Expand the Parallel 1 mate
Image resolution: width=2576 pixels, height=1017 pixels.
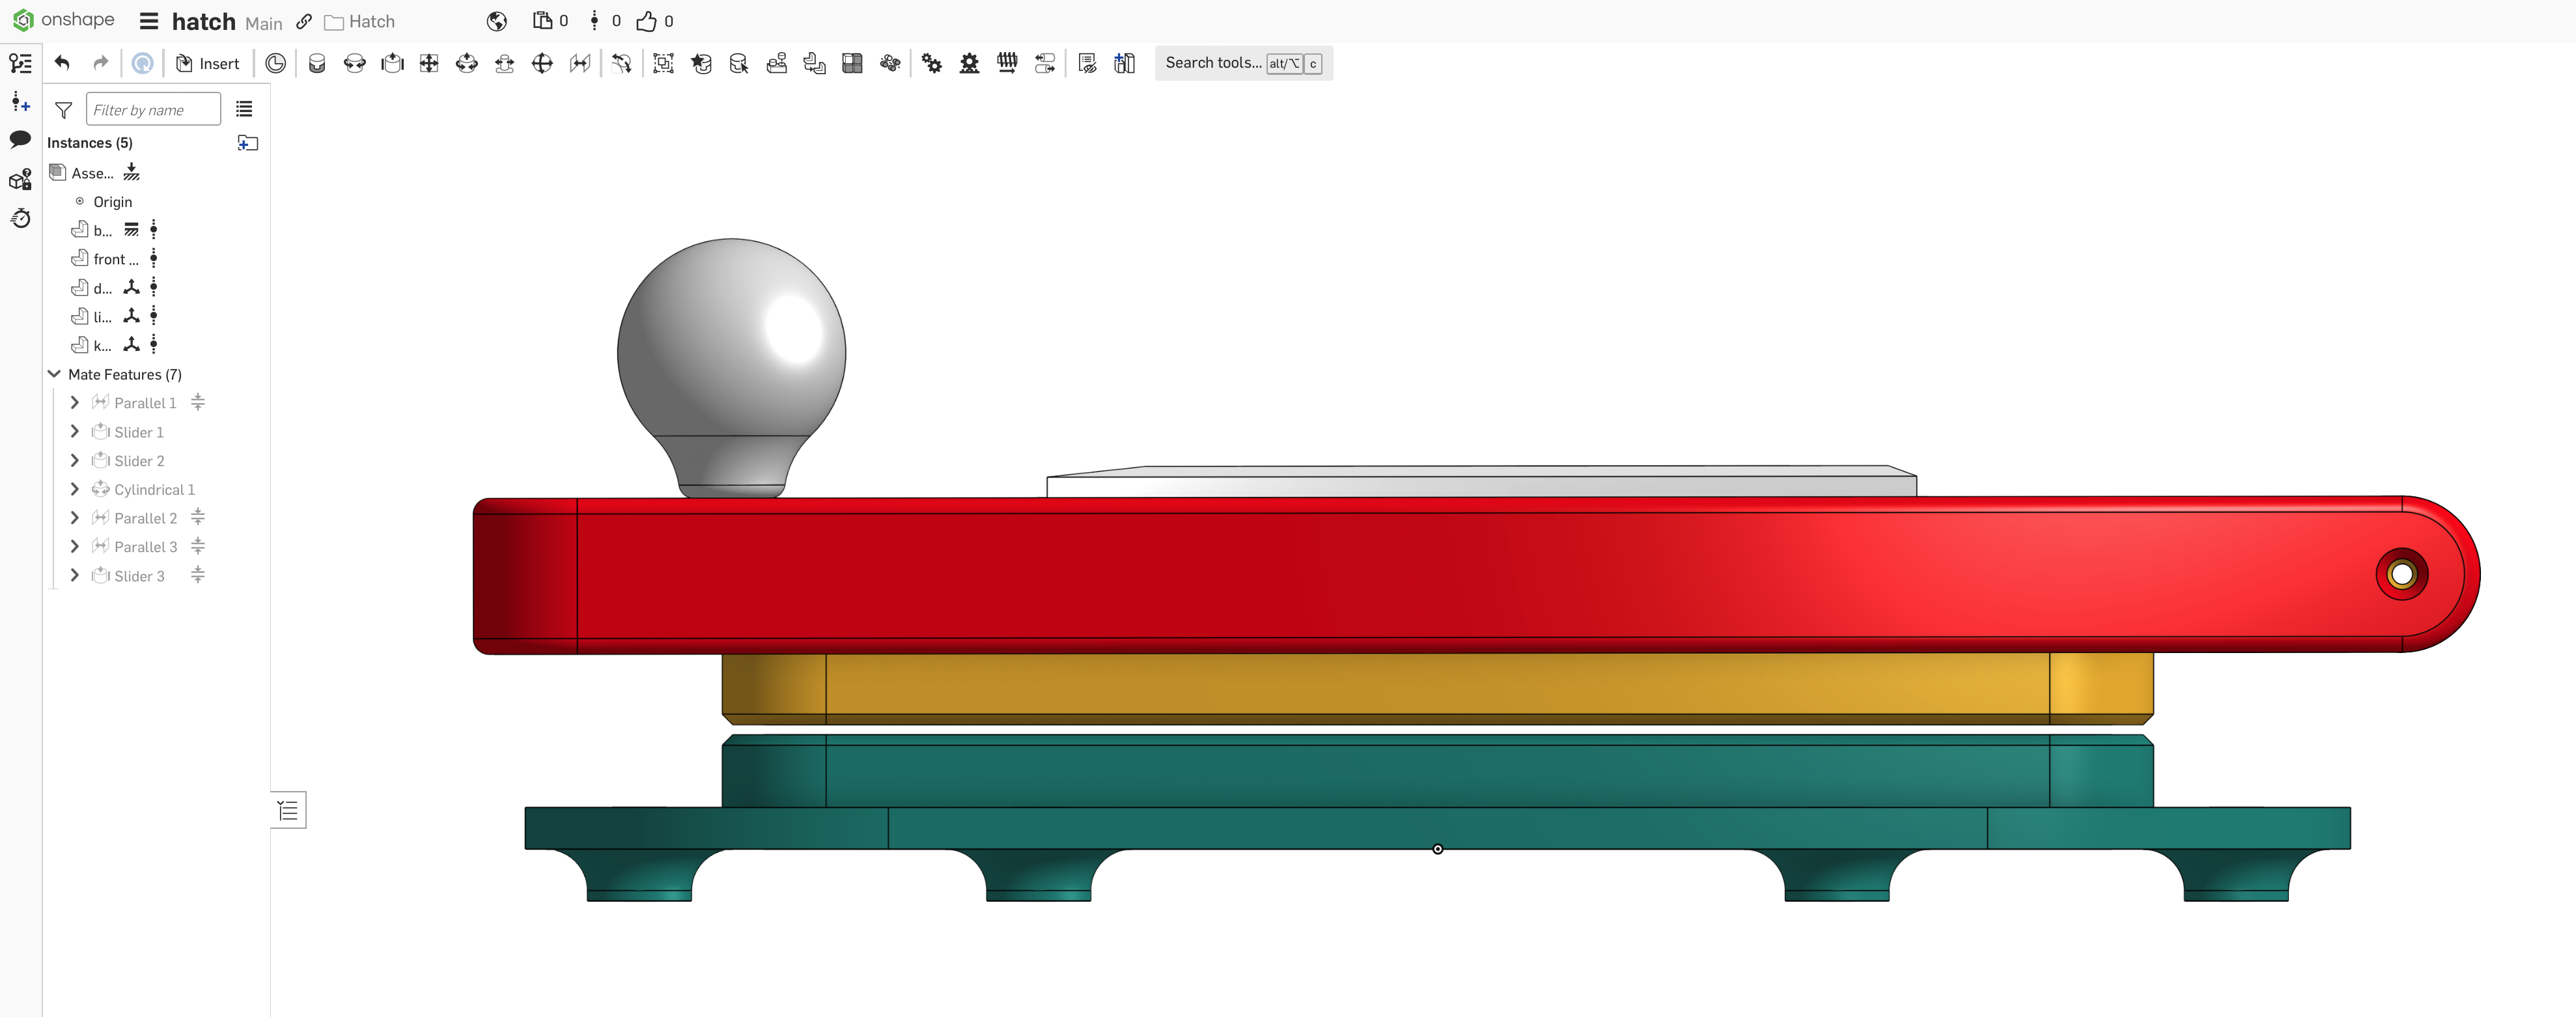point(74,402)
